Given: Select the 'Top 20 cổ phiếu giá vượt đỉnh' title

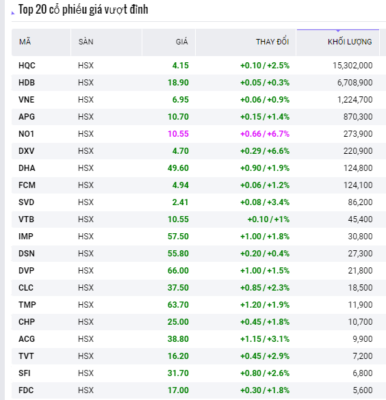Looking at the screenshot, I should (x=83, y=10).
